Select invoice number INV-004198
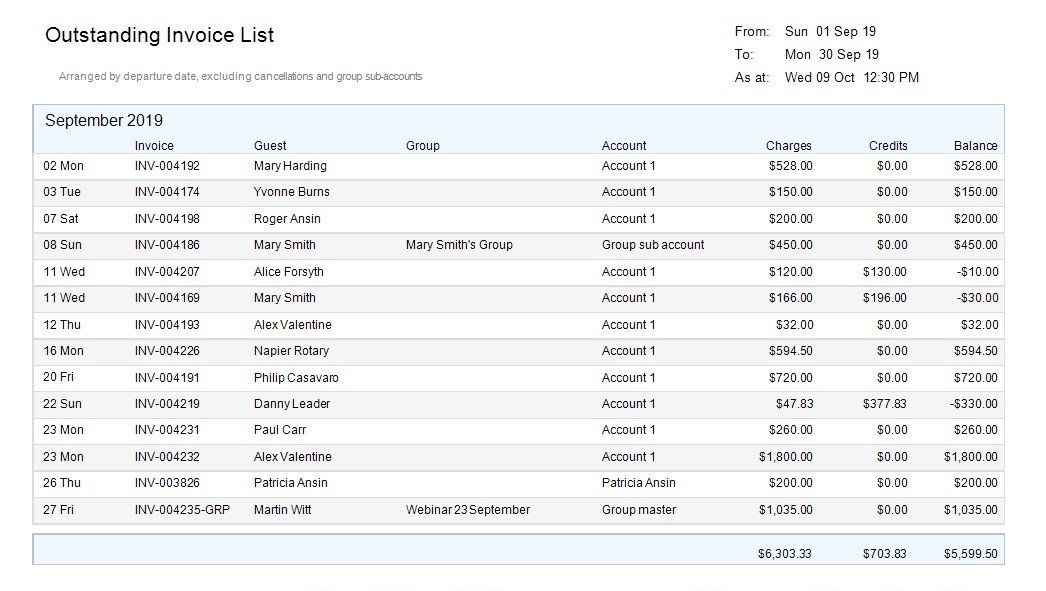The width and height of the screenshot is (1046, 591). [167, 219]
